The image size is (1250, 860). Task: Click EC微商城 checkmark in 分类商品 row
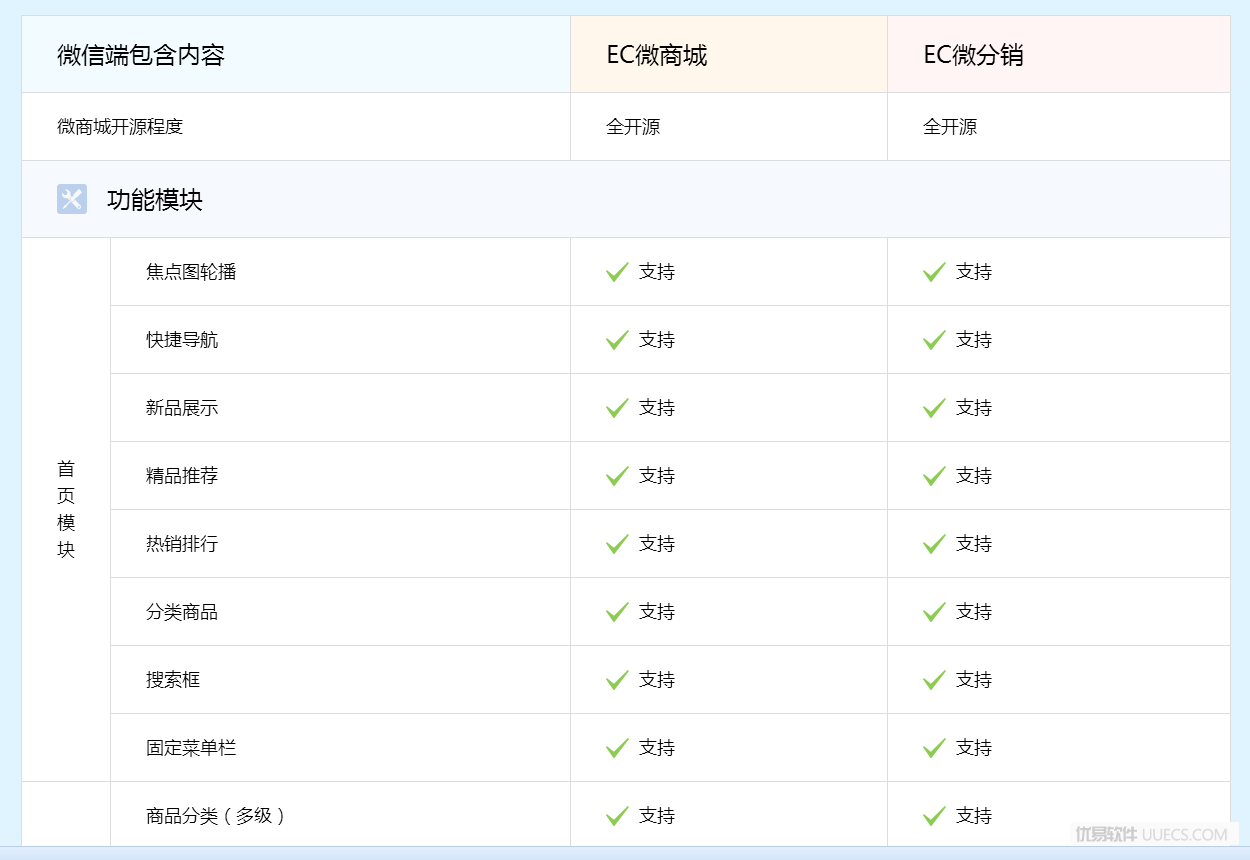(617, 612)
